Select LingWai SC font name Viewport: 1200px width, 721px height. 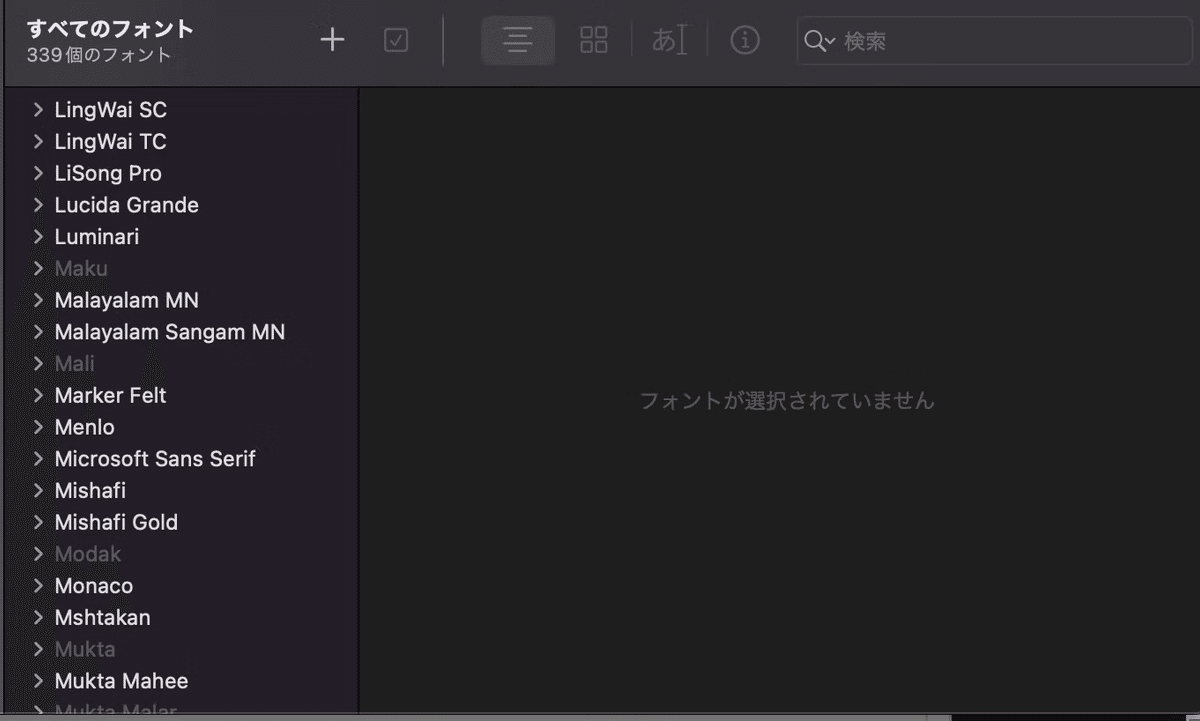tap(111, 109)
